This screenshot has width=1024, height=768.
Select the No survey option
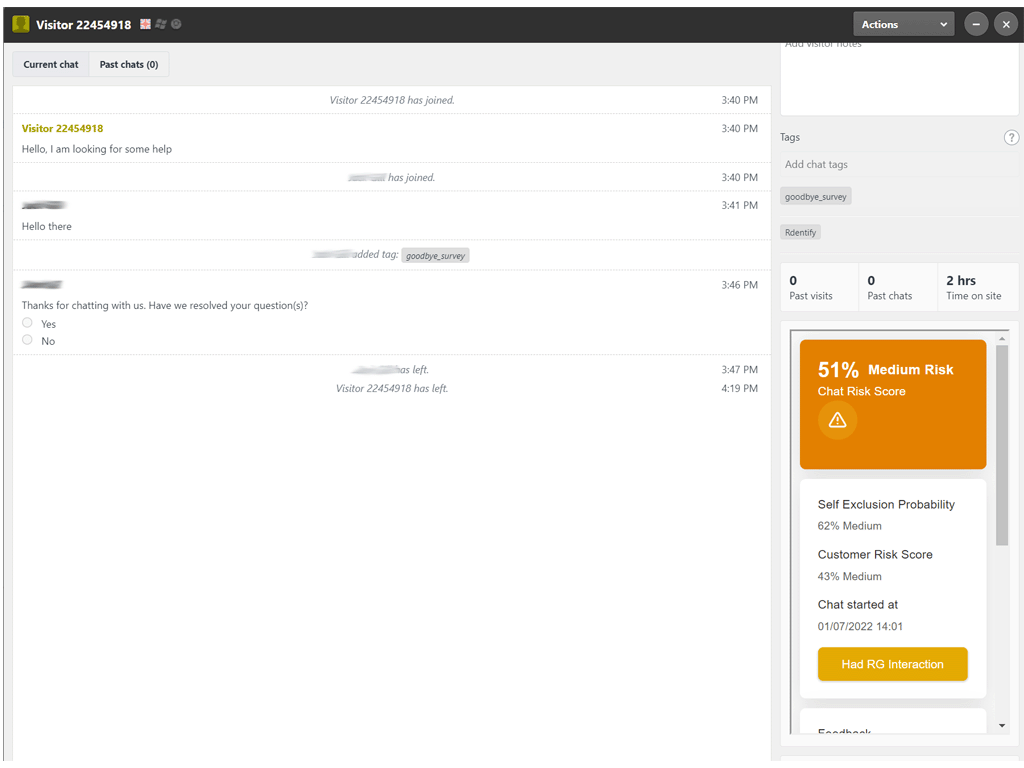[x=27, y=340]
